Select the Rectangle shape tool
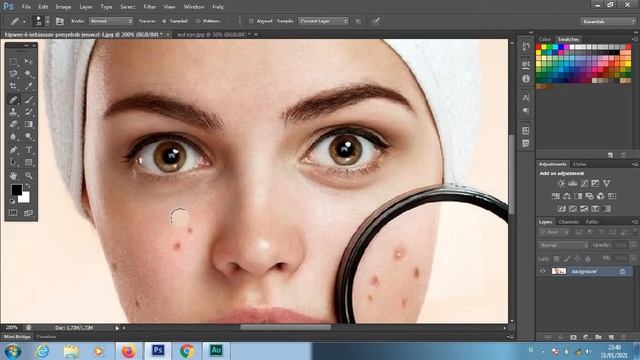The image size is (640, 360). (x=29, y=162)
